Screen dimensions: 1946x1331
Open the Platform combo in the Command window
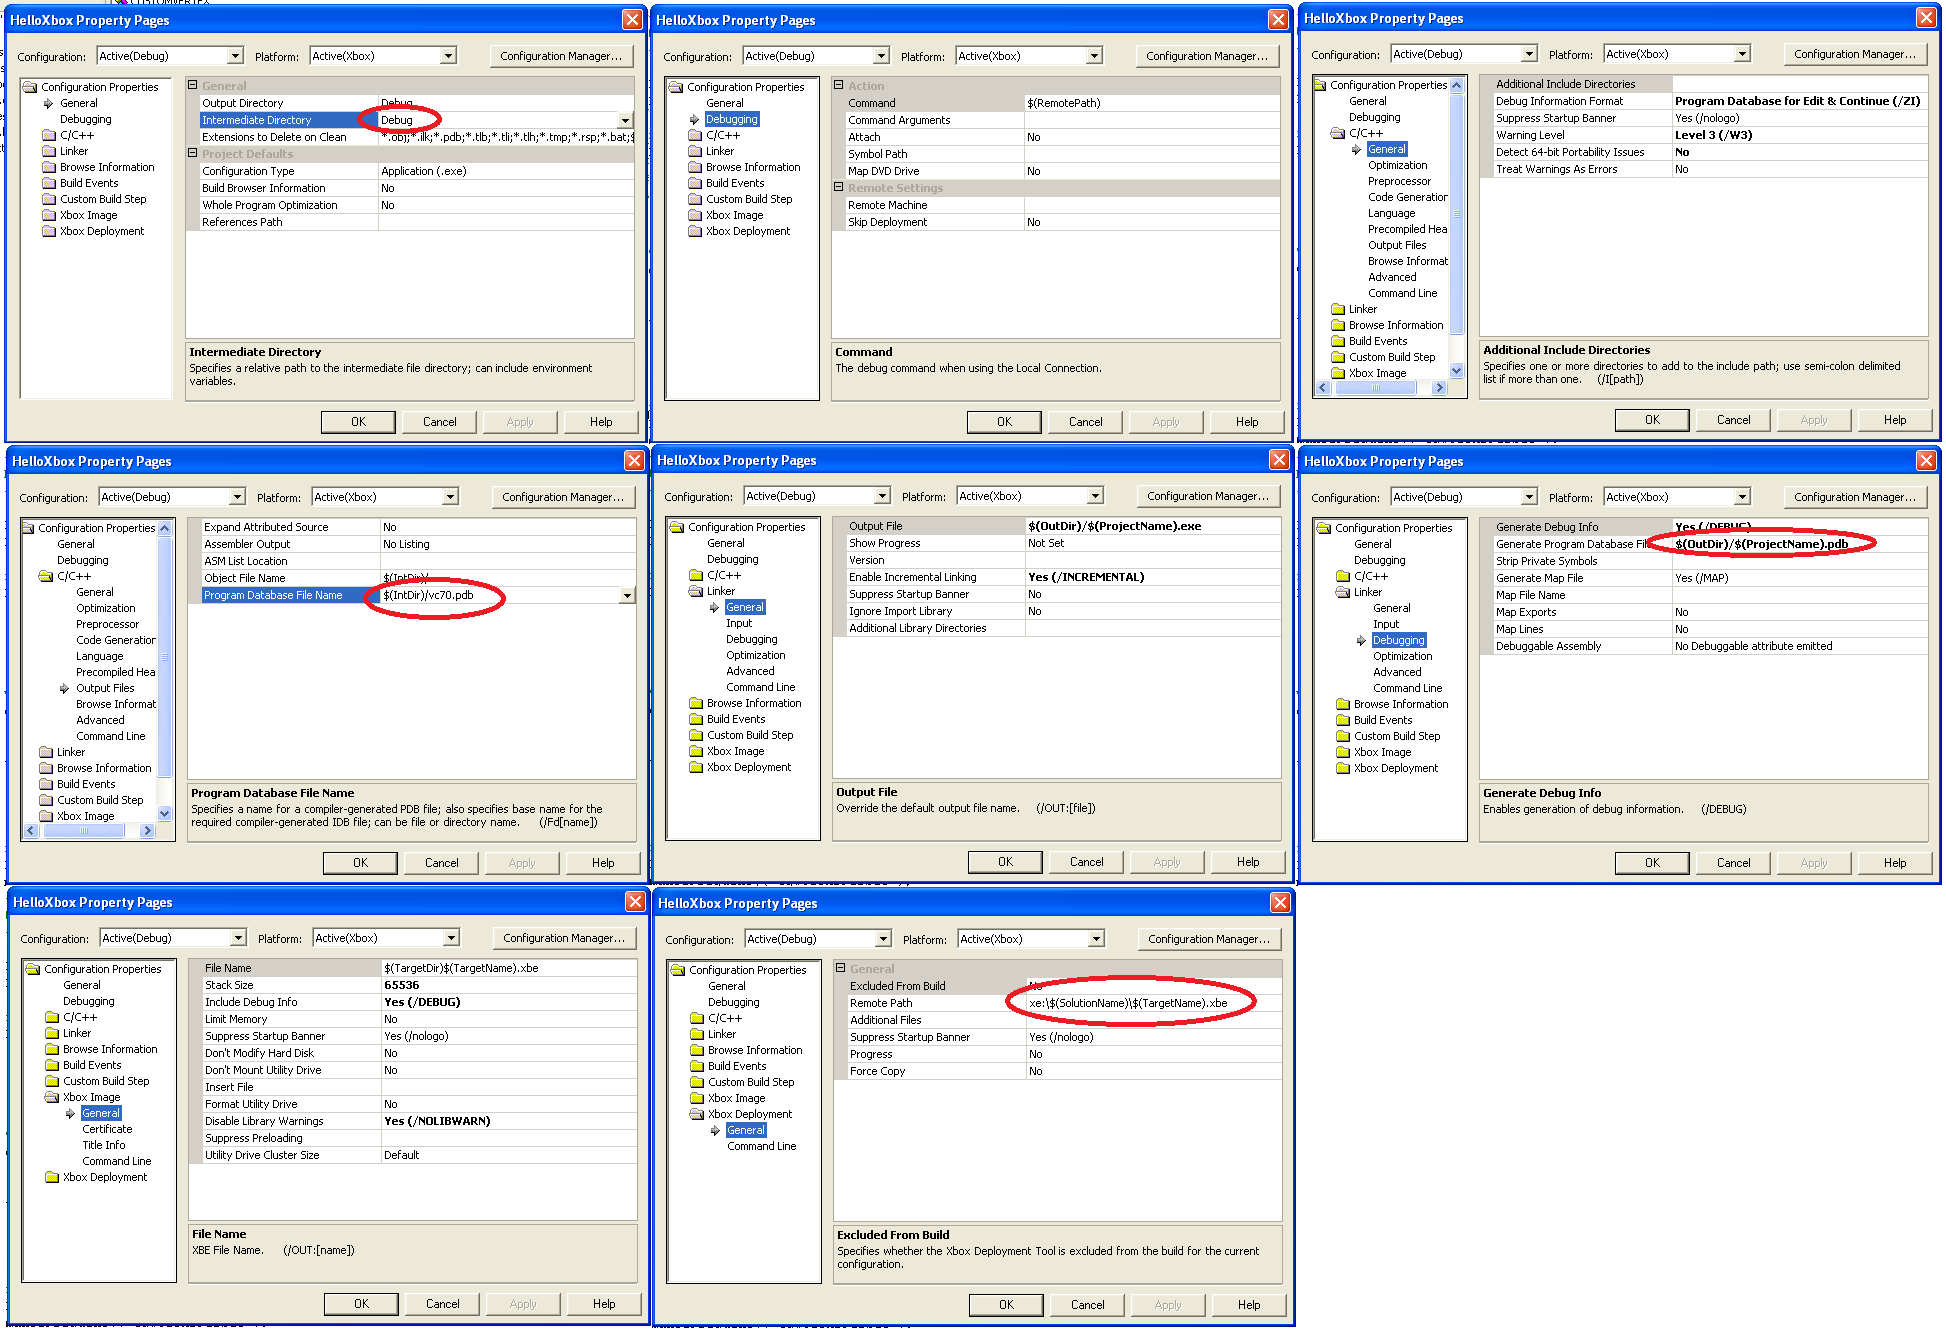pyautogui.click(x=1029, y=56)
